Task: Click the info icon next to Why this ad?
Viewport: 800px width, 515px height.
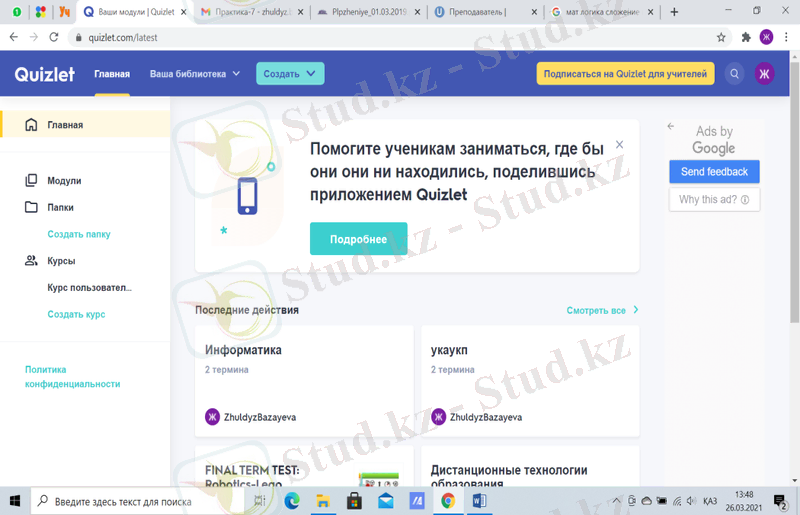Action: [x=745, y=200]
